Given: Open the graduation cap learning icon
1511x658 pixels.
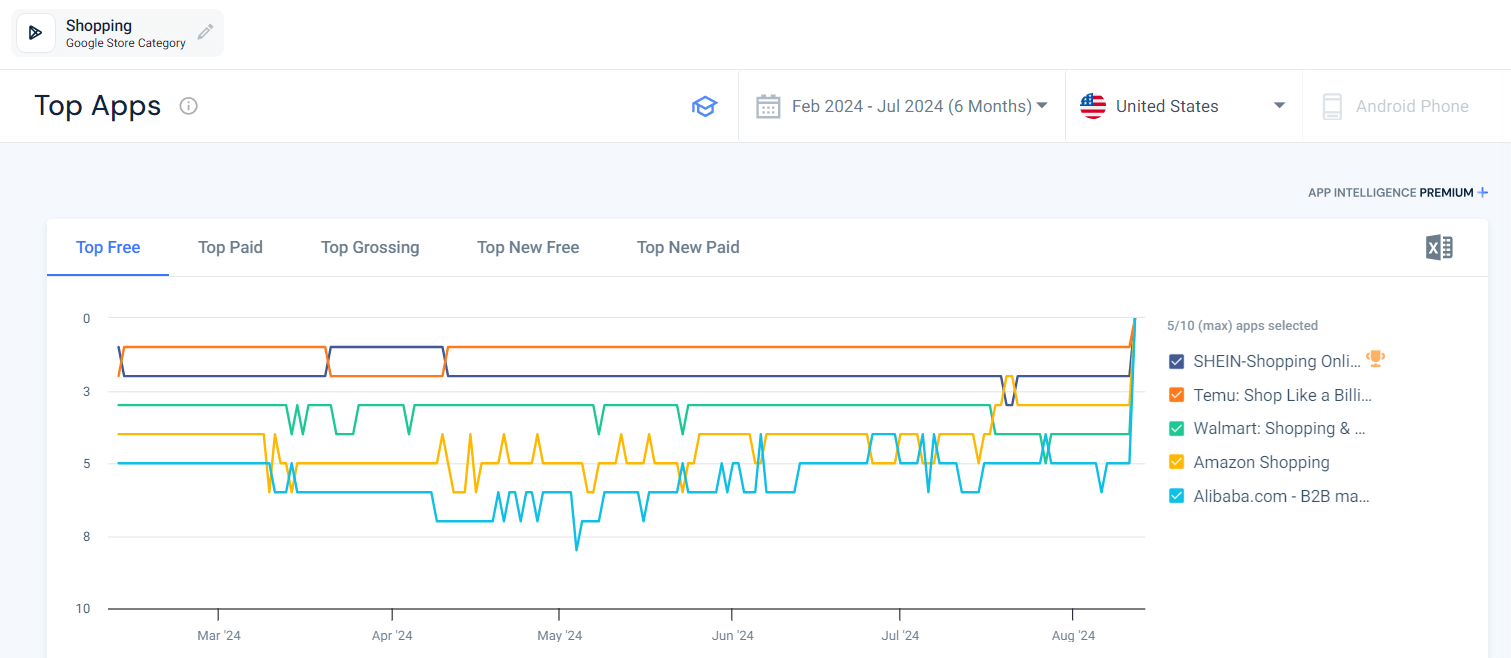Looking at the screenshot, I should [x=705, y=106].
